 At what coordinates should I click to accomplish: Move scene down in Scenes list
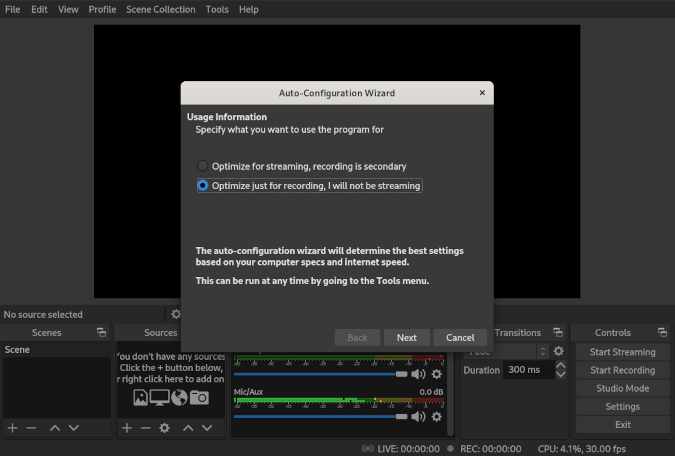pyautogui.click(x=74, y=427)
